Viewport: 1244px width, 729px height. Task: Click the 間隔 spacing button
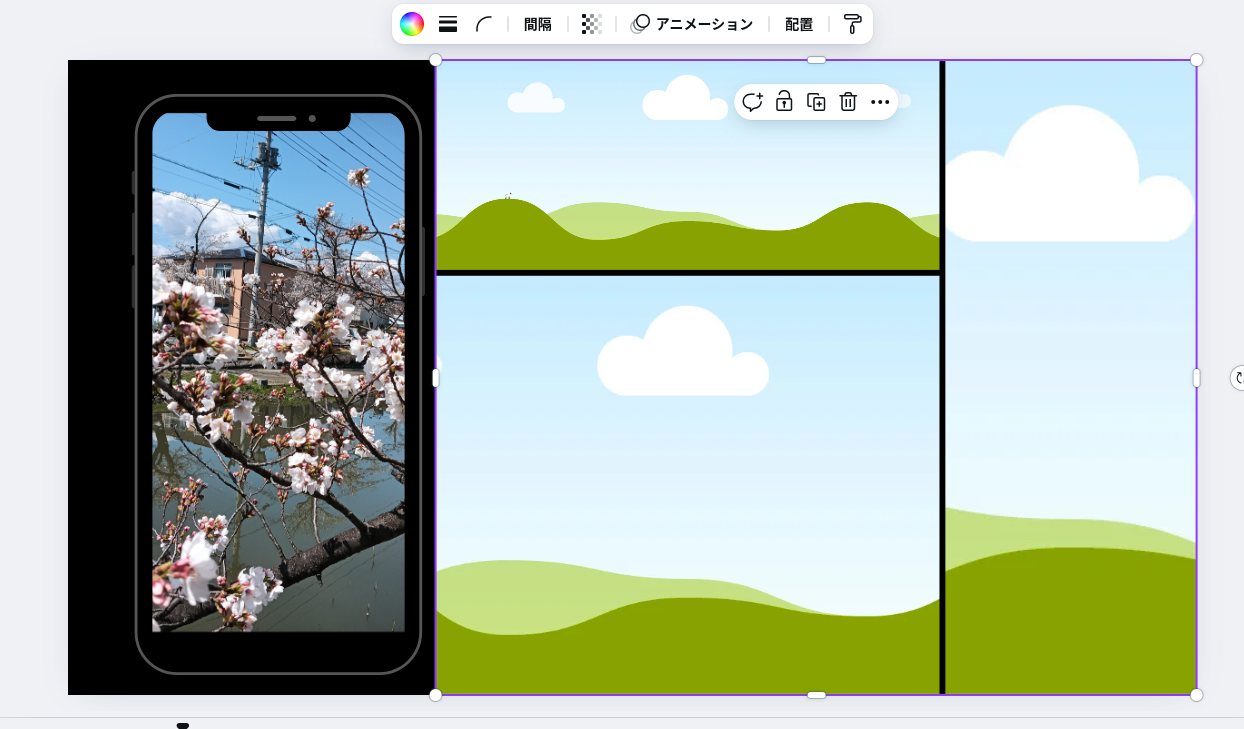(x=538, y=24)
